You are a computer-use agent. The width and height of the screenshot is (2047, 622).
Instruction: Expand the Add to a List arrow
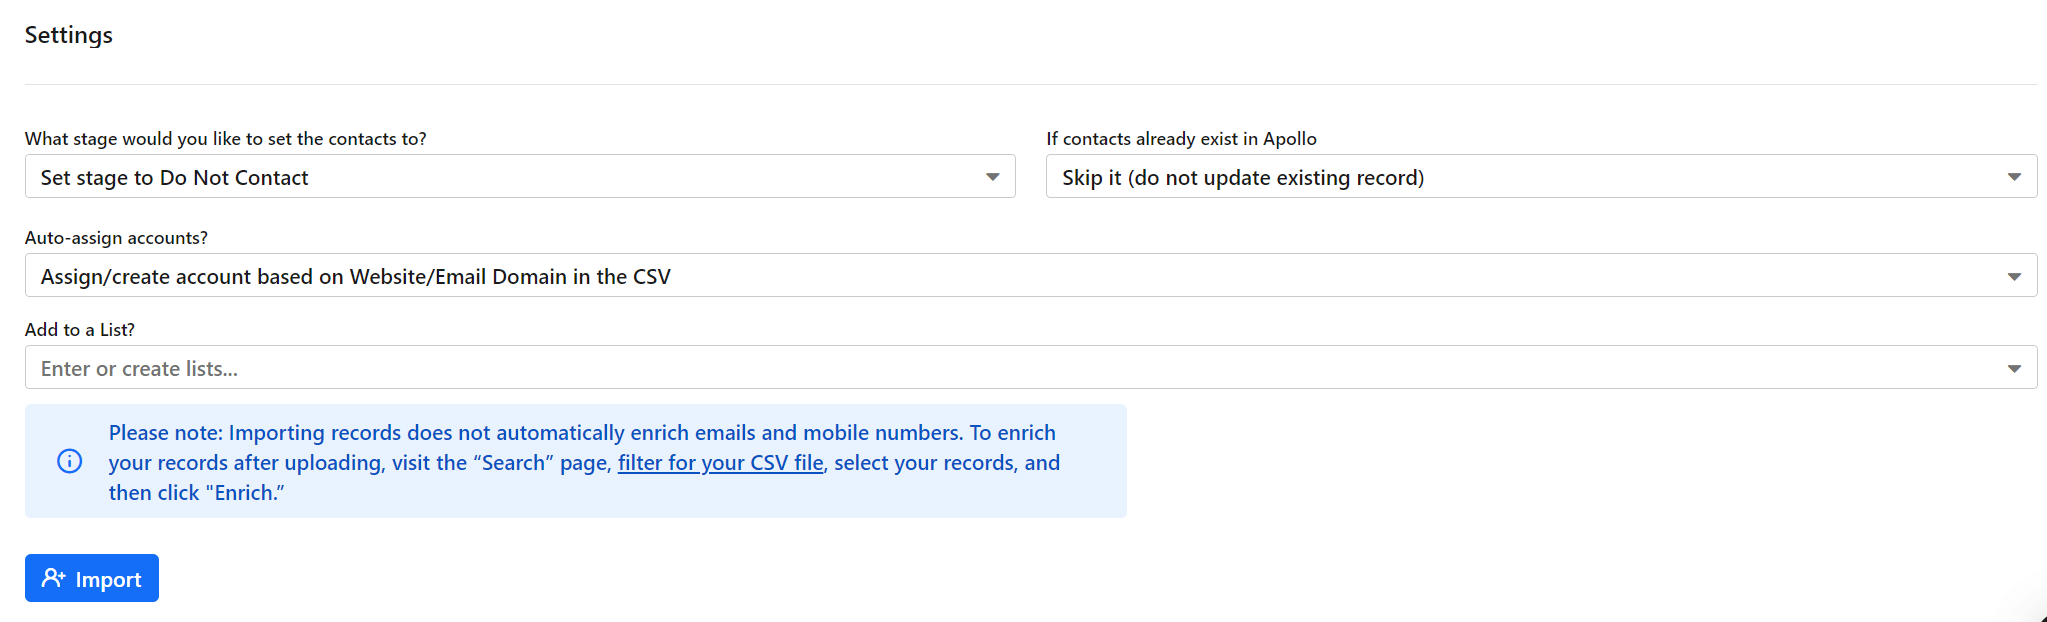coord(2014,368)
